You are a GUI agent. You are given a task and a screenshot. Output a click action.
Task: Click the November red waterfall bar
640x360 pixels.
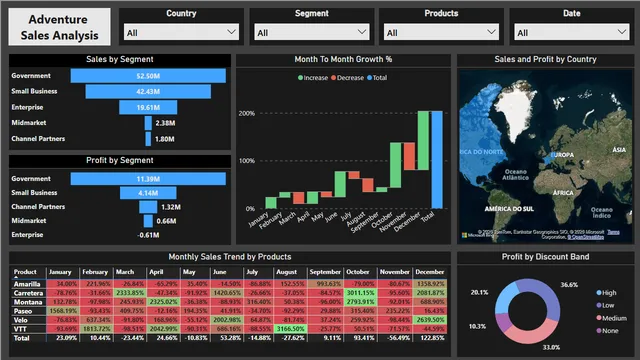click(x=409, y=156)
